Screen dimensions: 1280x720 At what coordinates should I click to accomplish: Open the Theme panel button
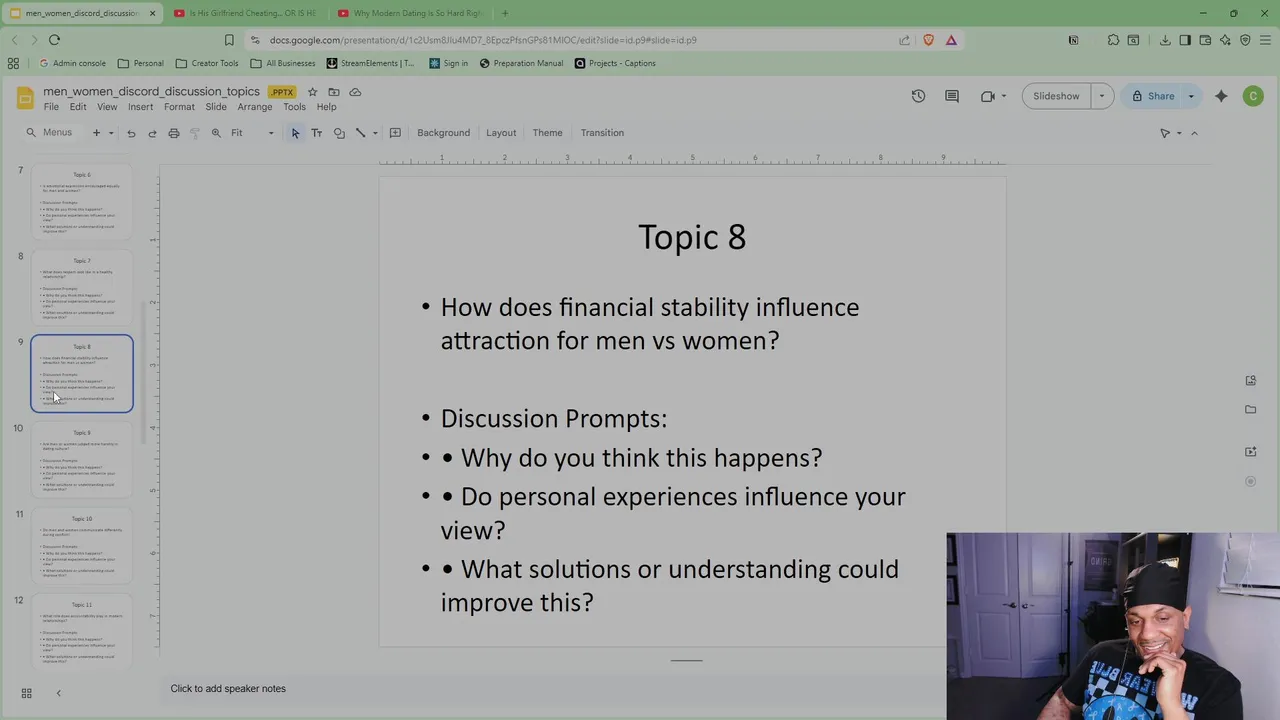pos(547,133)
